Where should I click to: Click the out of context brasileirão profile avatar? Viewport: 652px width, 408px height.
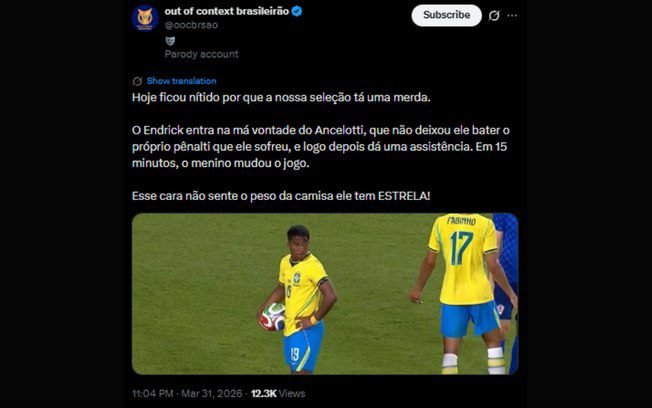pyautogui.click(x=145, y=18)
